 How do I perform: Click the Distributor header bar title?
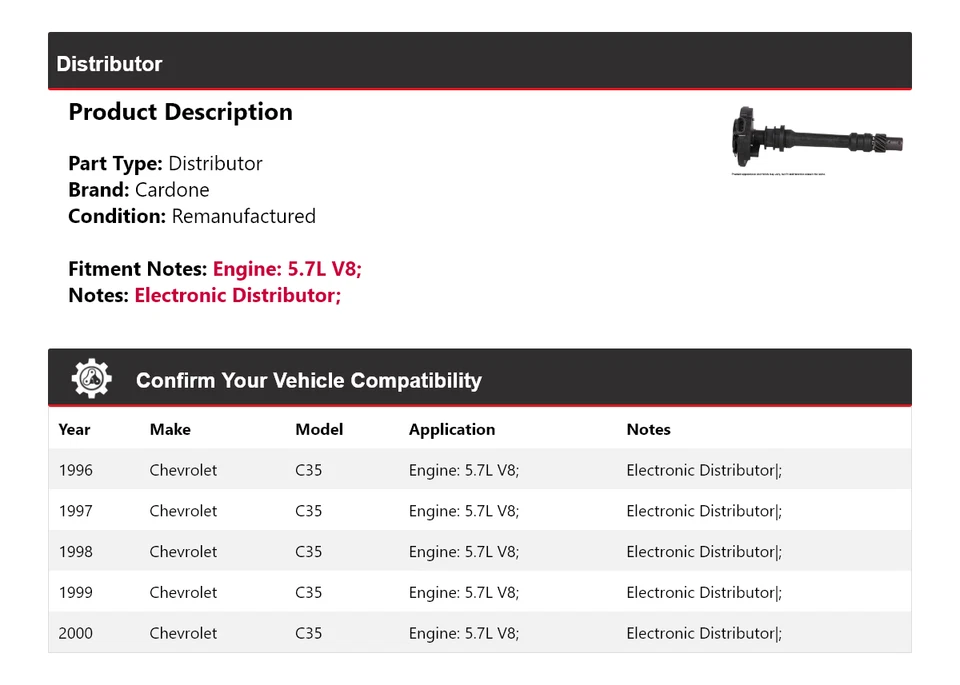[x=109, y=64]
